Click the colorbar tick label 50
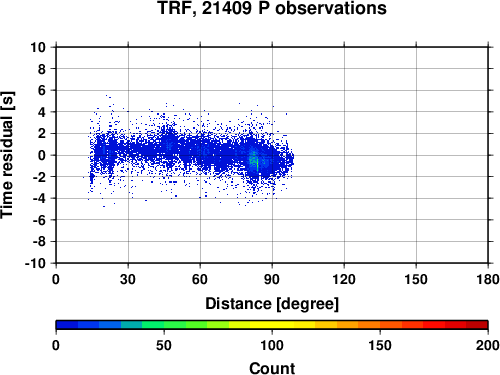Image resolution: width=500 pixels, height=375 pixels. (164, 345)
